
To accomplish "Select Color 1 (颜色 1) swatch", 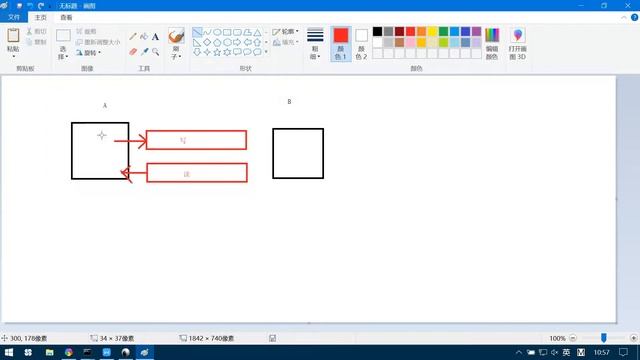I will coord(341,44).
